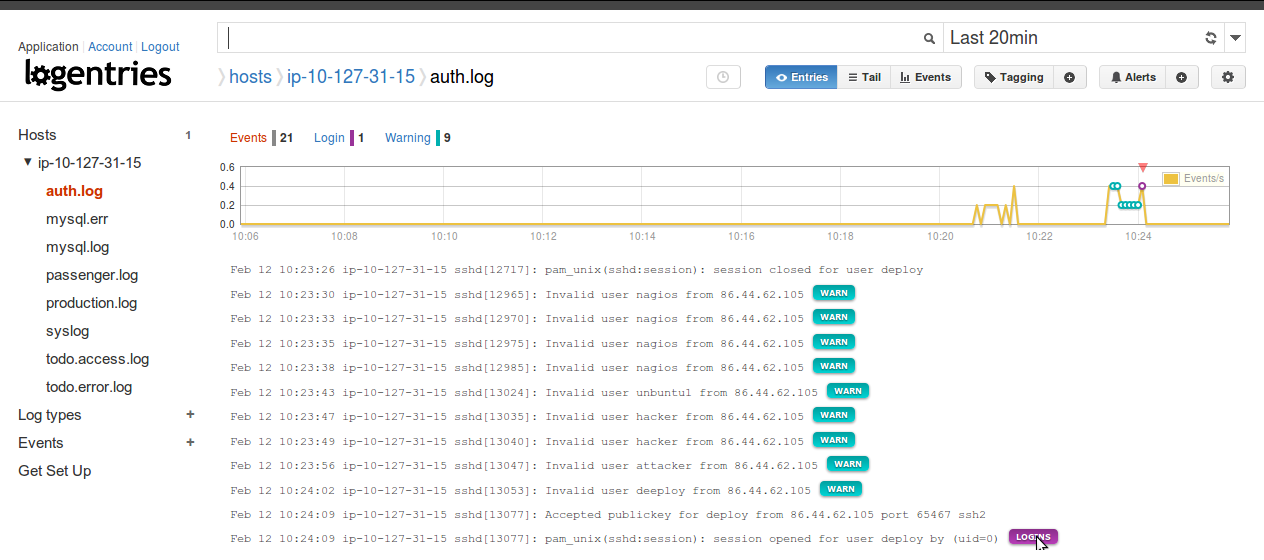The width and height of the screenshot is (1264, 560).
Task: Click the plus button beside Tagging
Action: click(x=1069, y=77)
